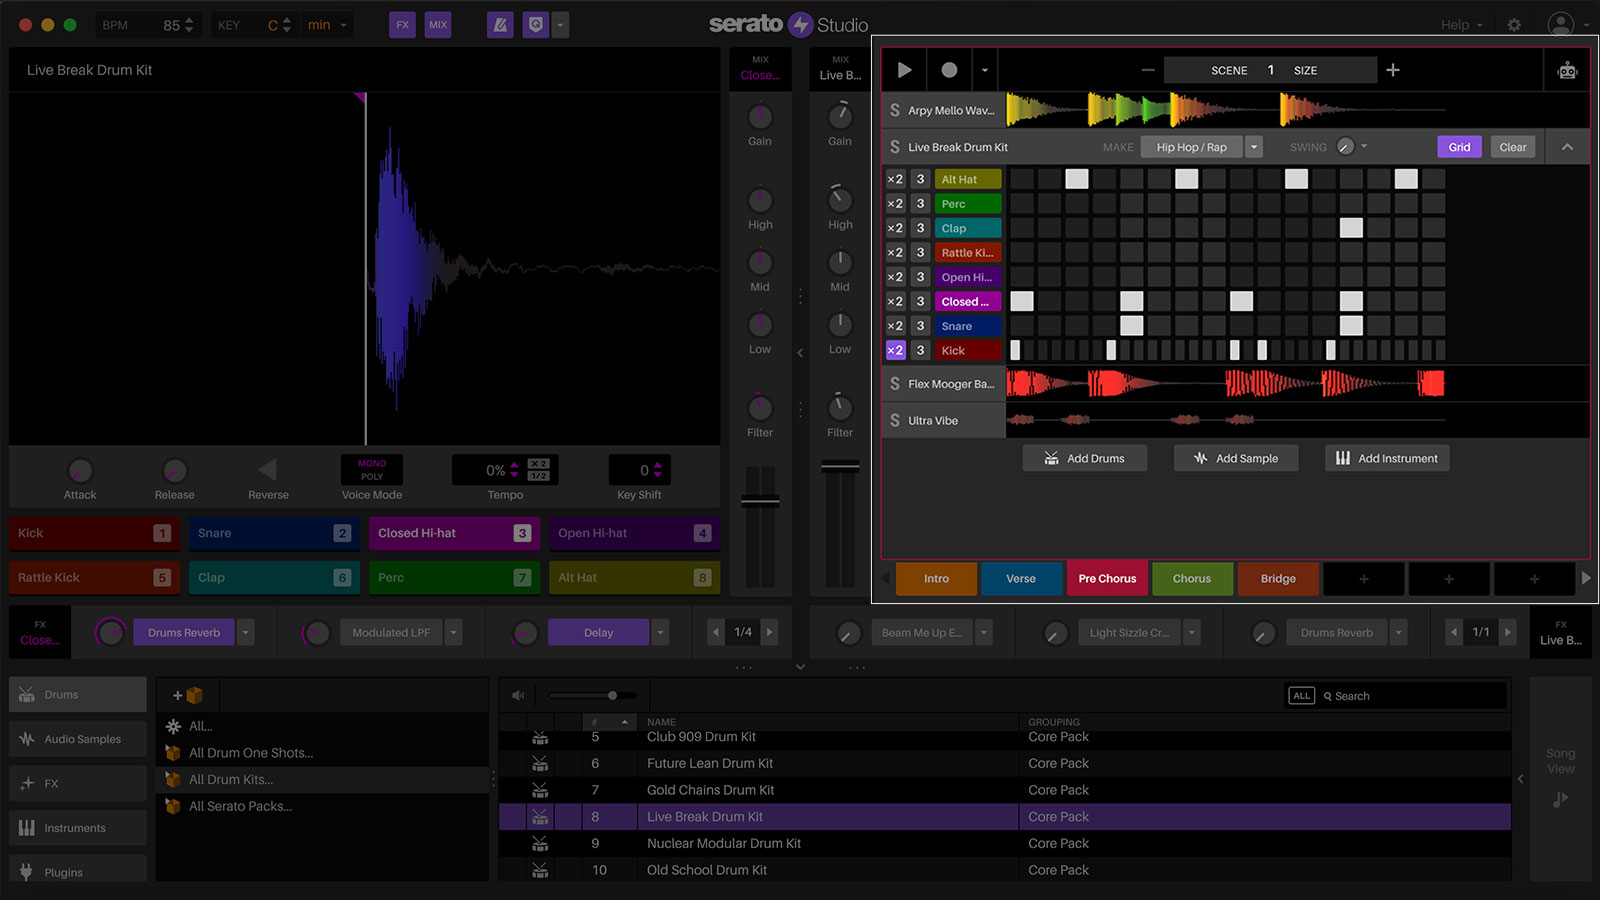This screenshot has width=1600, height=900.
Task: Open the Song View panel
Action: (x=1560, y=779)
